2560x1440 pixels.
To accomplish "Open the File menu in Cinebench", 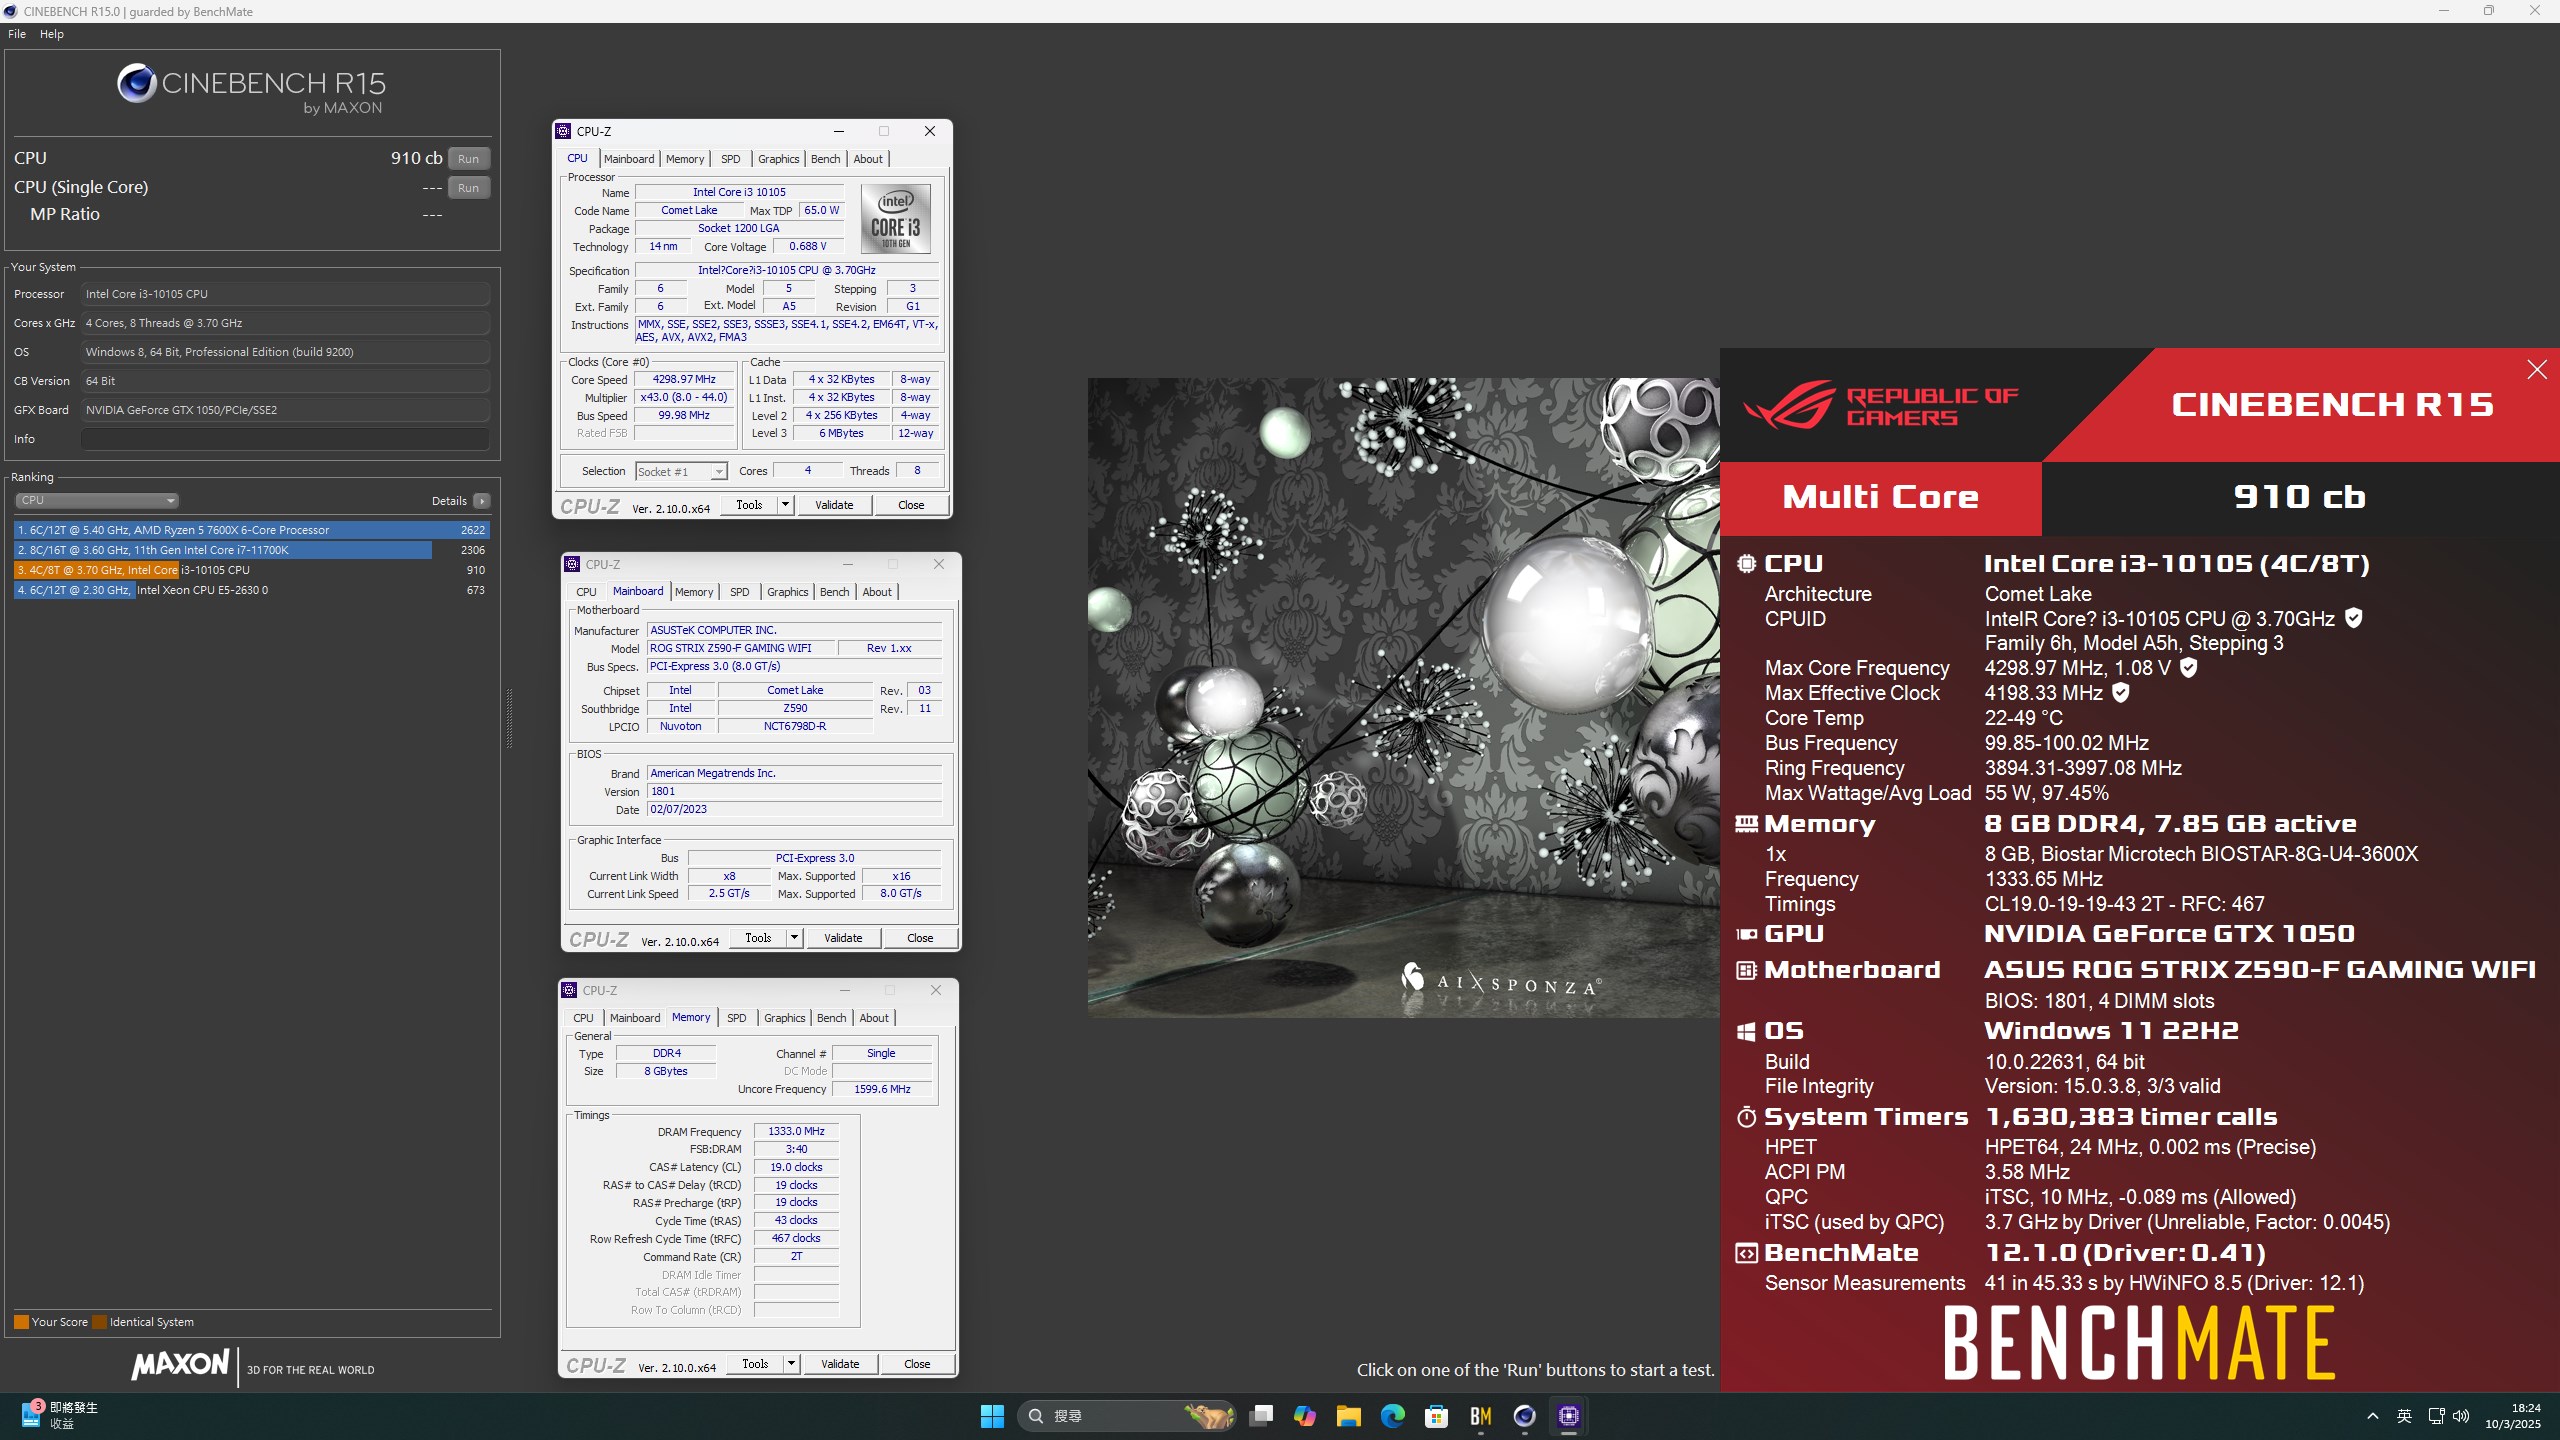I will 17,34.
